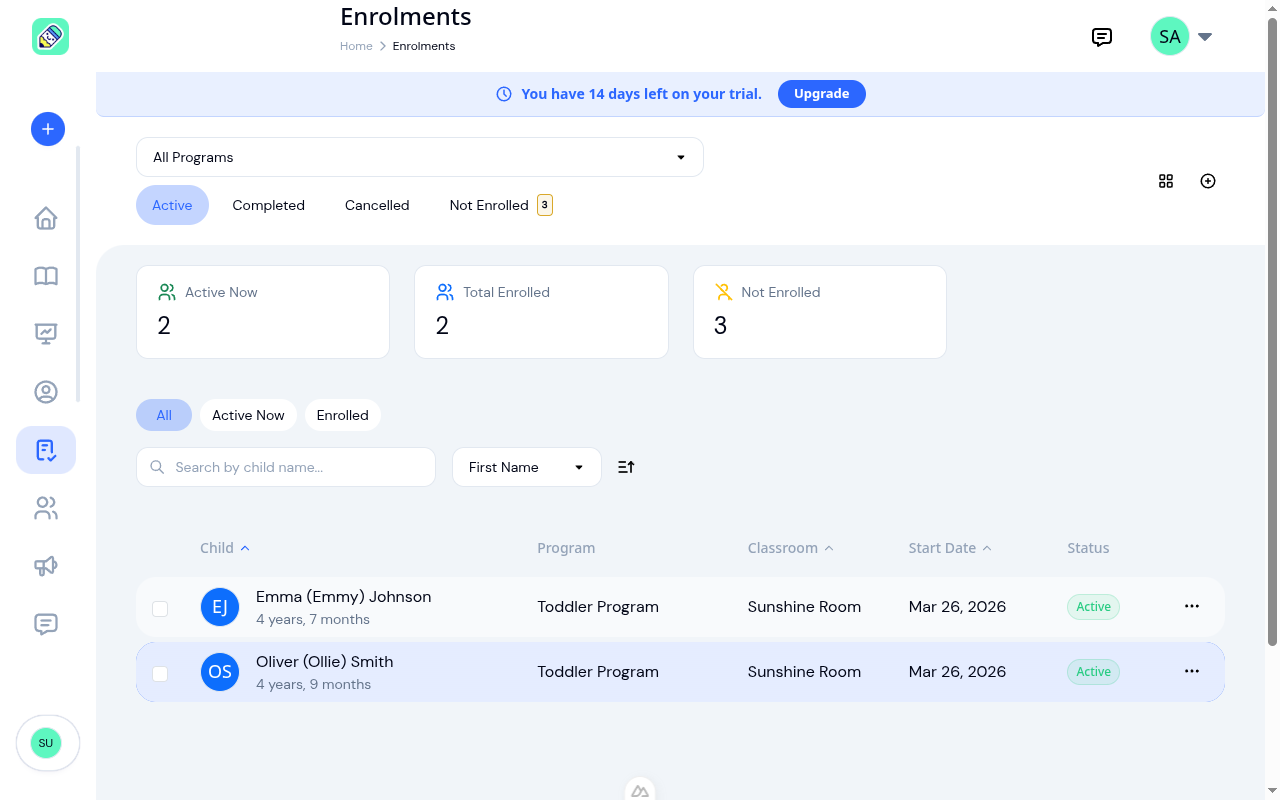
Task: Select the All filter chip
Action: (x=164, y=415)
